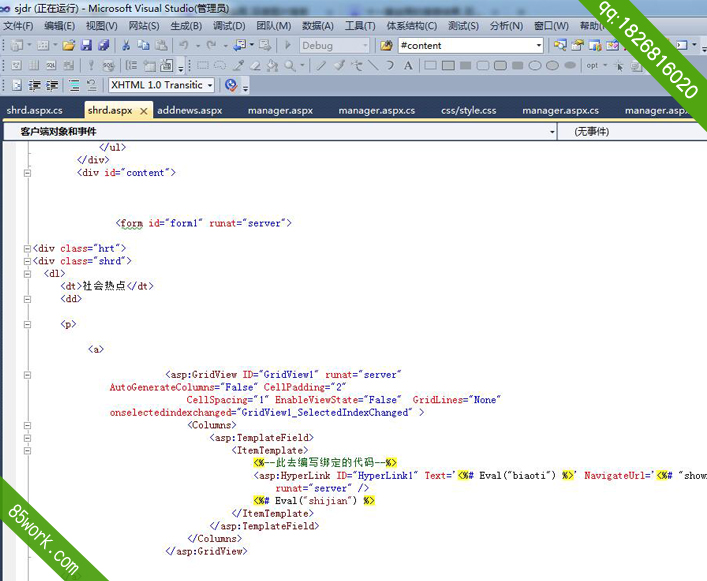Viewport: 707px width, 581px height.
Task: Open the 文件(F) menu
Action: coord(18,26)
